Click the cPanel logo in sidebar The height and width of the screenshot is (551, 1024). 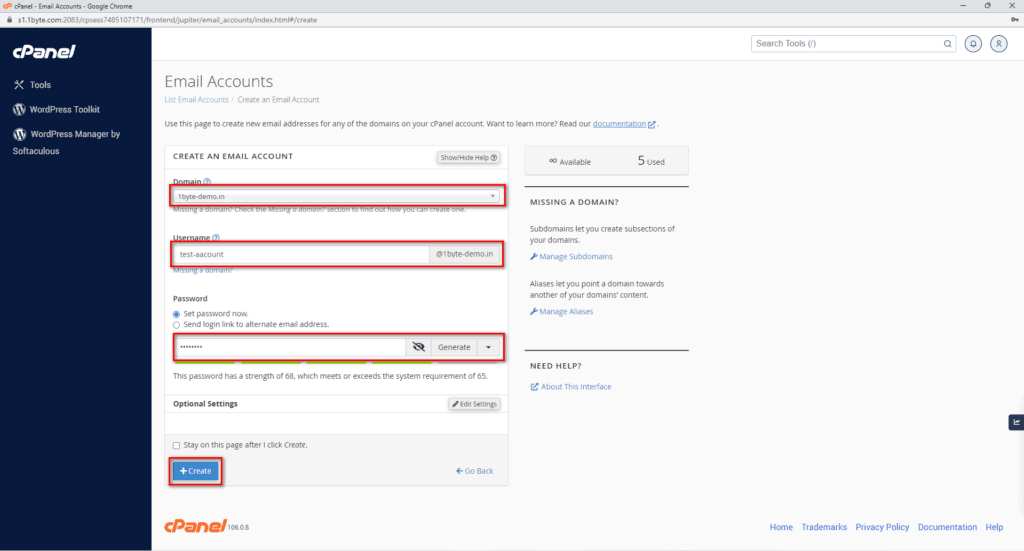pos(44,52)
